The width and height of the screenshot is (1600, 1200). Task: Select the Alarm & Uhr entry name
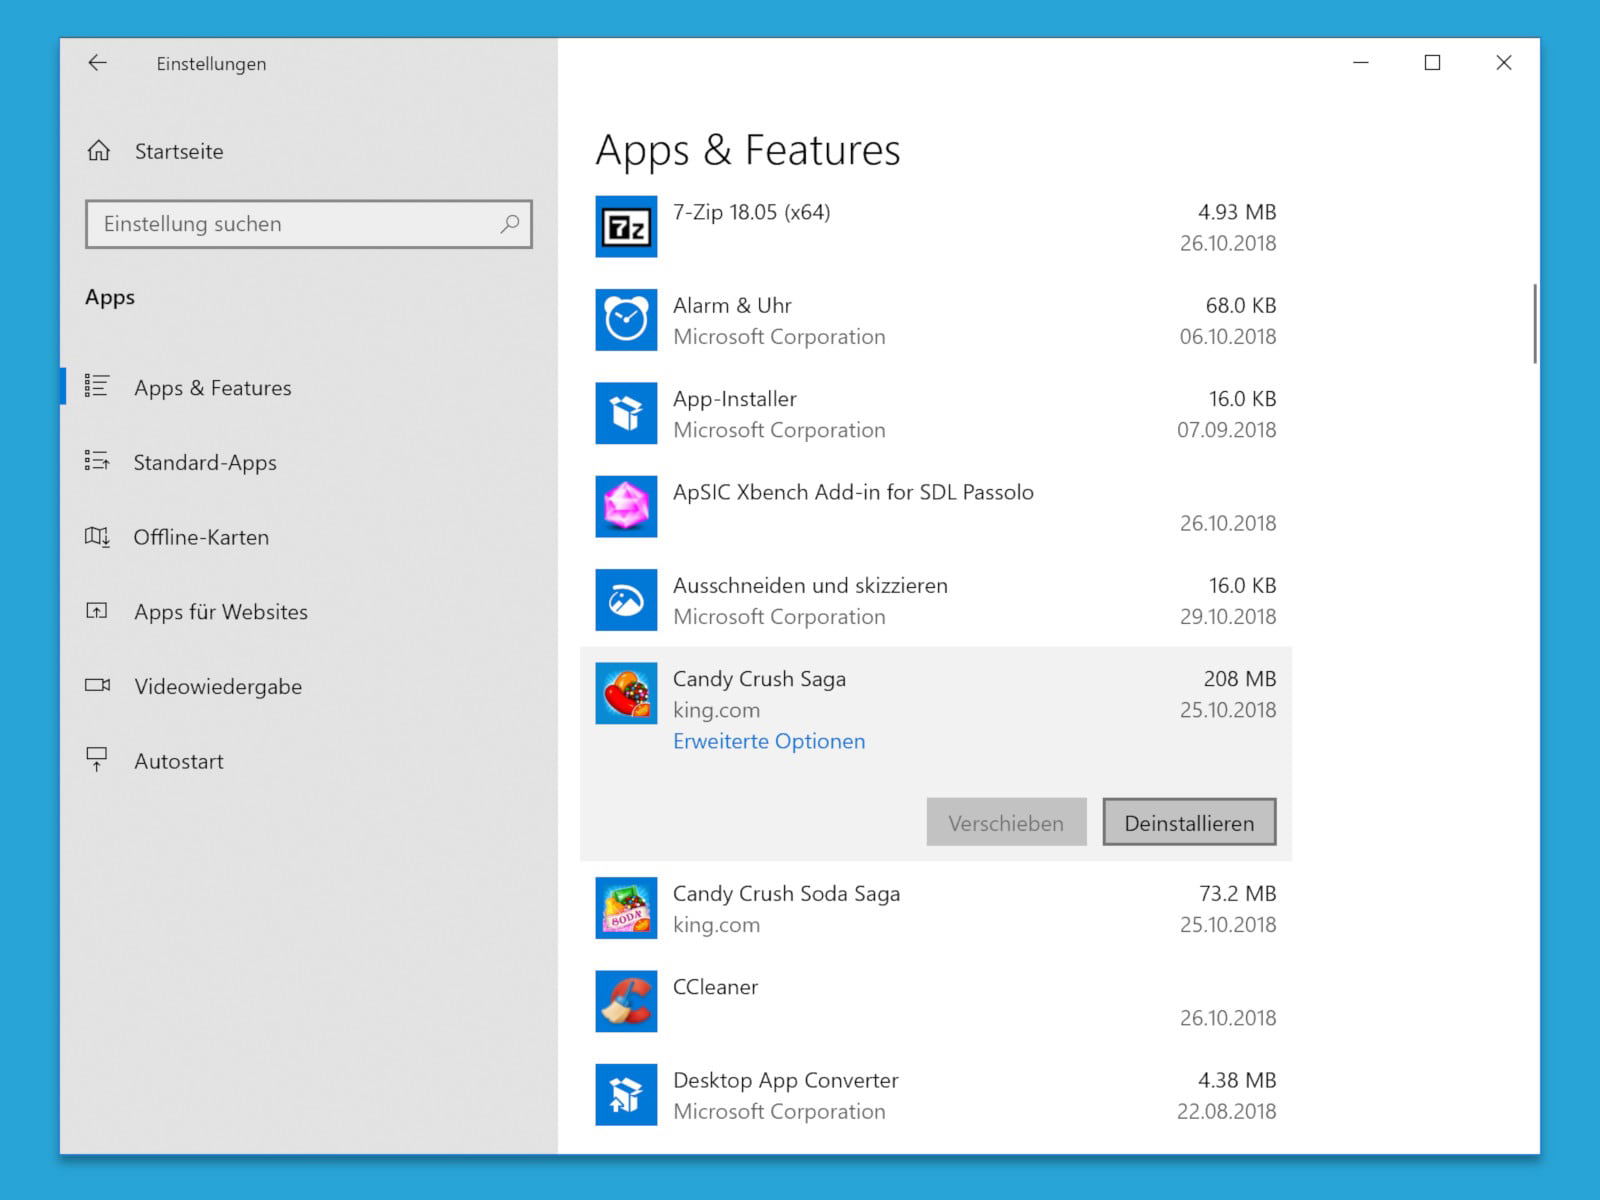click(732, 306)
